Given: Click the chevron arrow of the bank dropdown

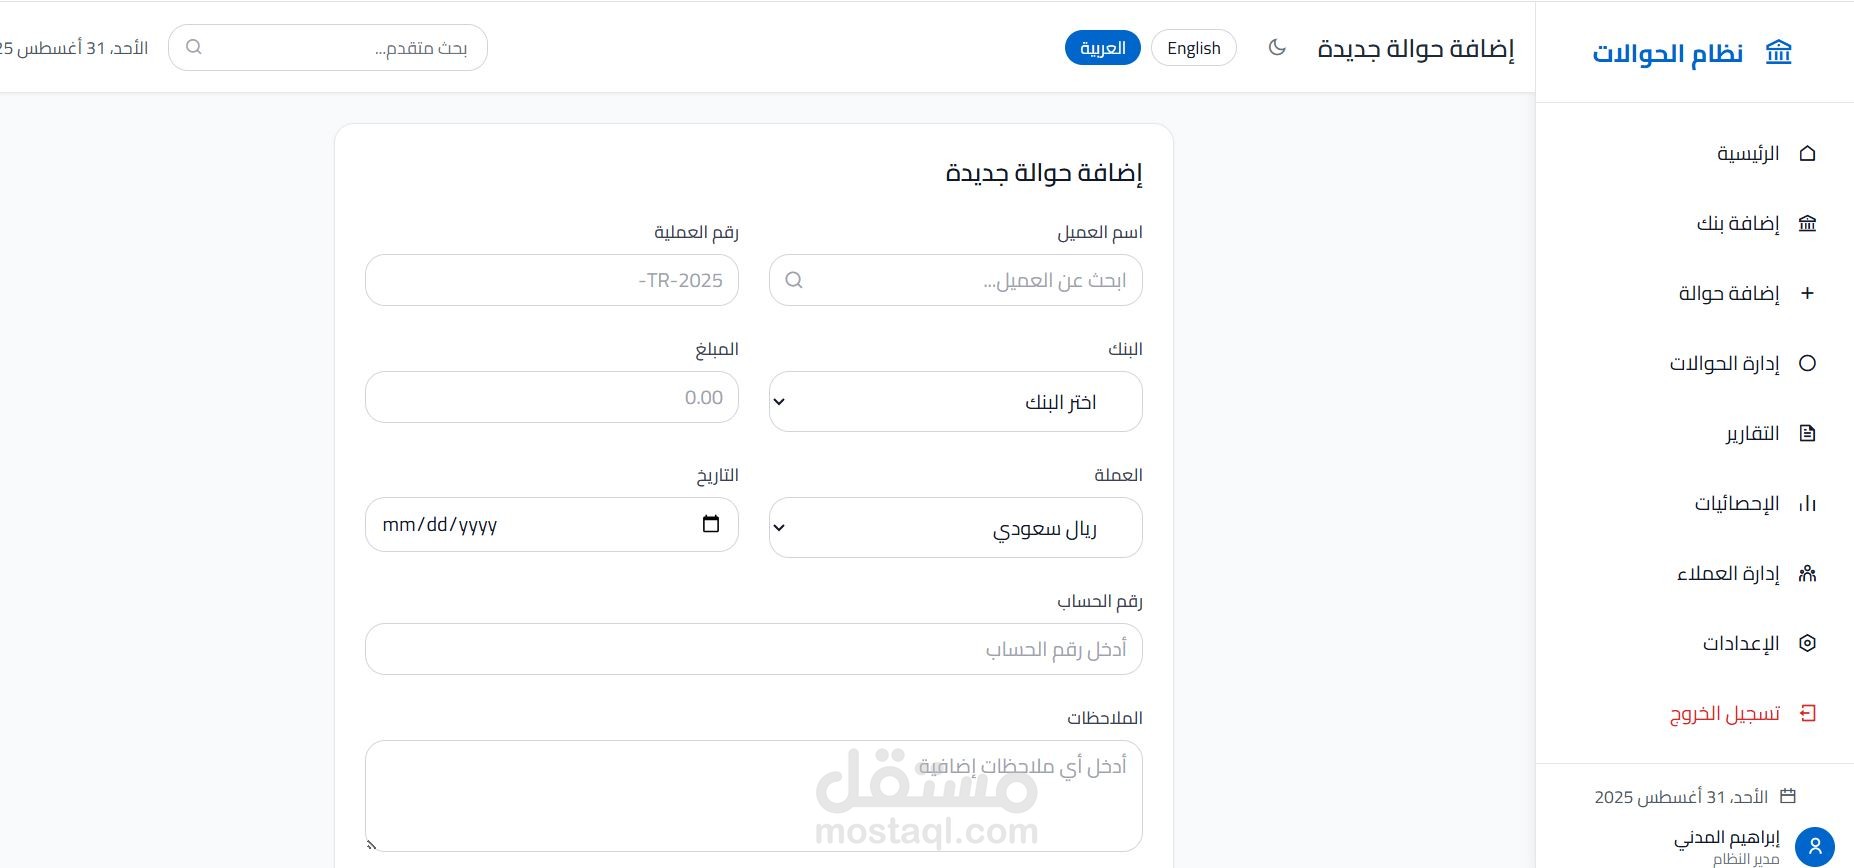Looking at the screenshot, I should pos(779,402).
